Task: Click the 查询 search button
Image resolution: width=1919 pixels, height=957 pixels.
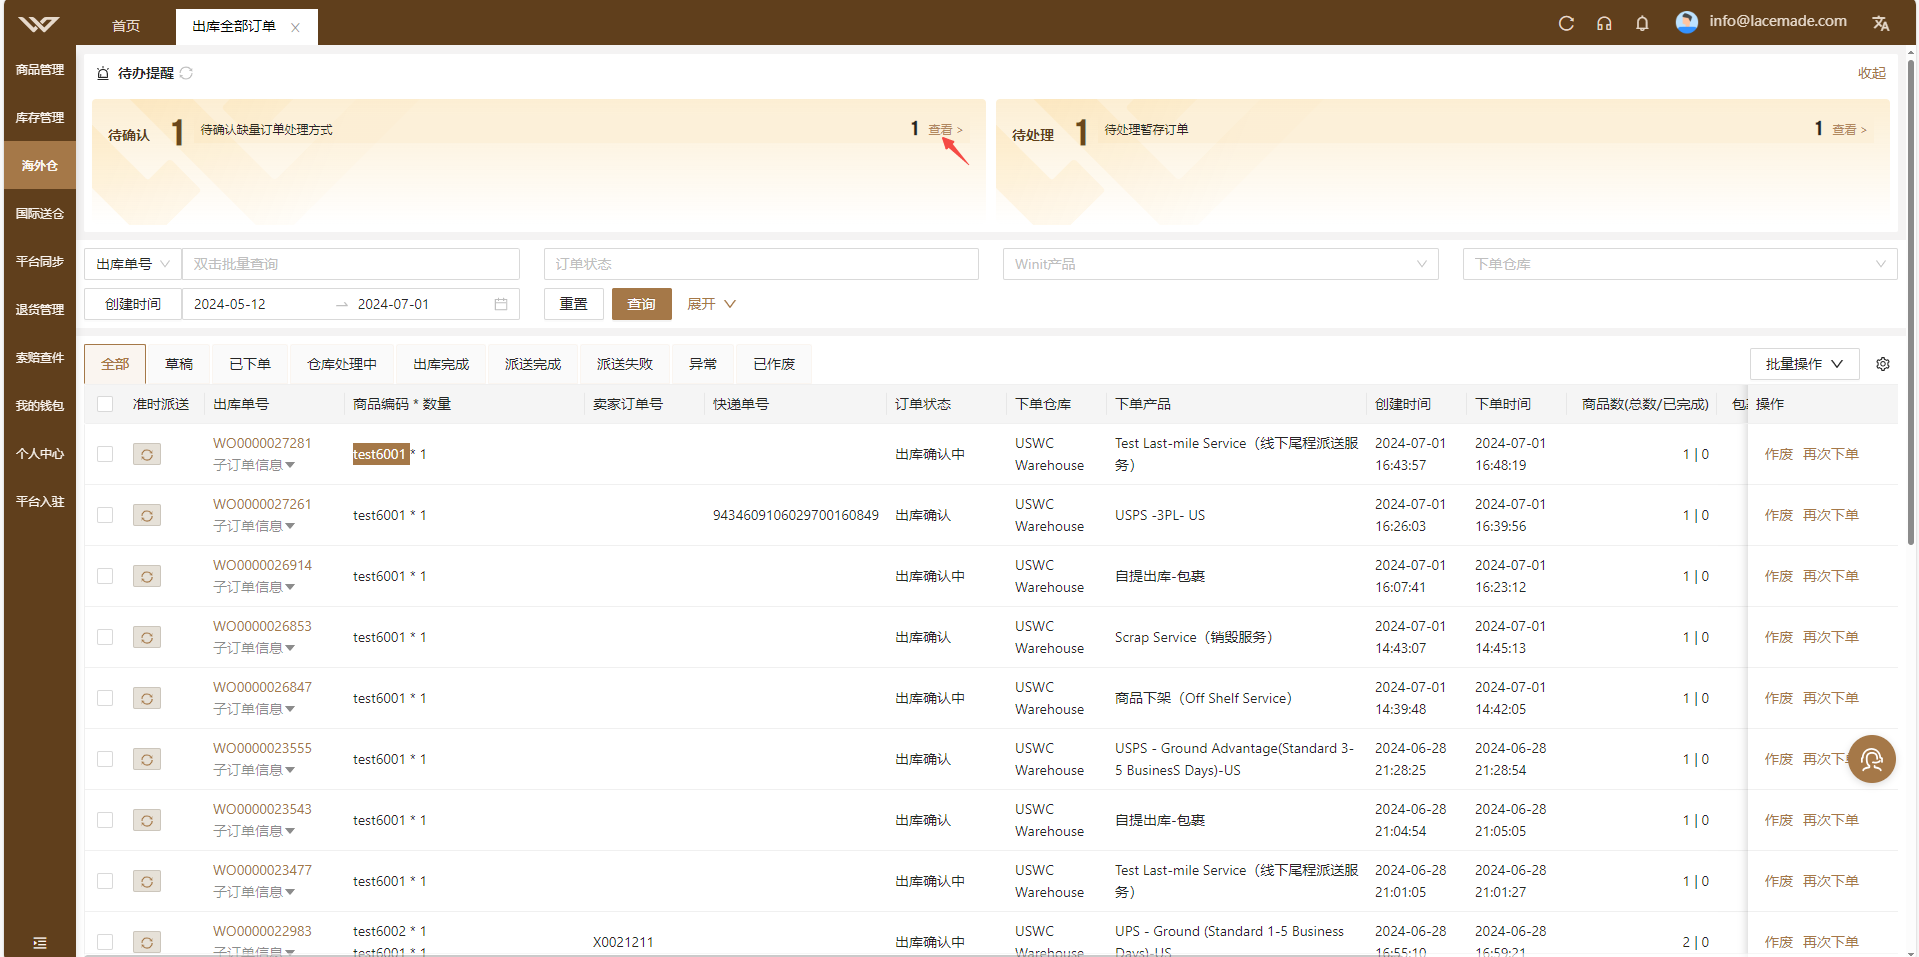Action: [x=642, y=304]
